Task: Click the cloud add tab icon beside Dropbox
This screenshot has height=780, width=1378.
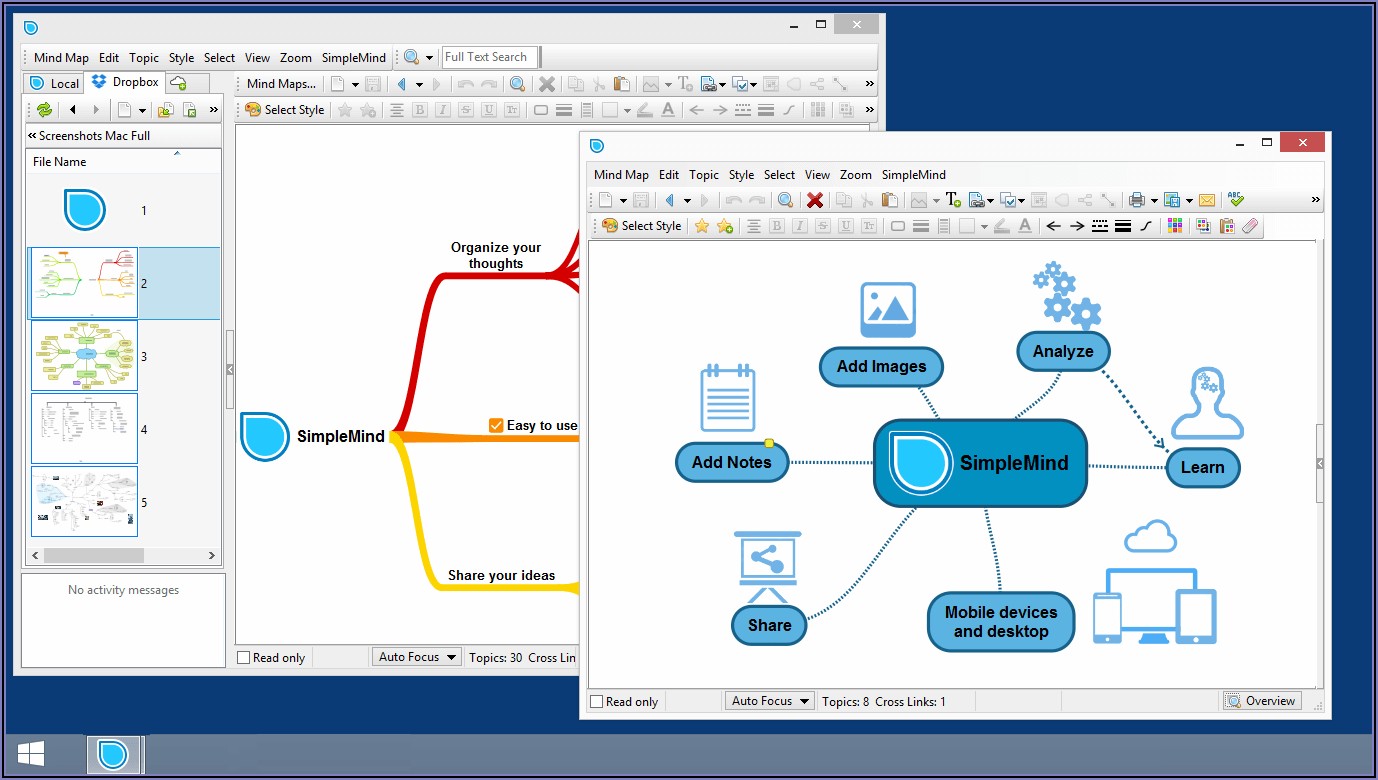Action: point(179,82)
